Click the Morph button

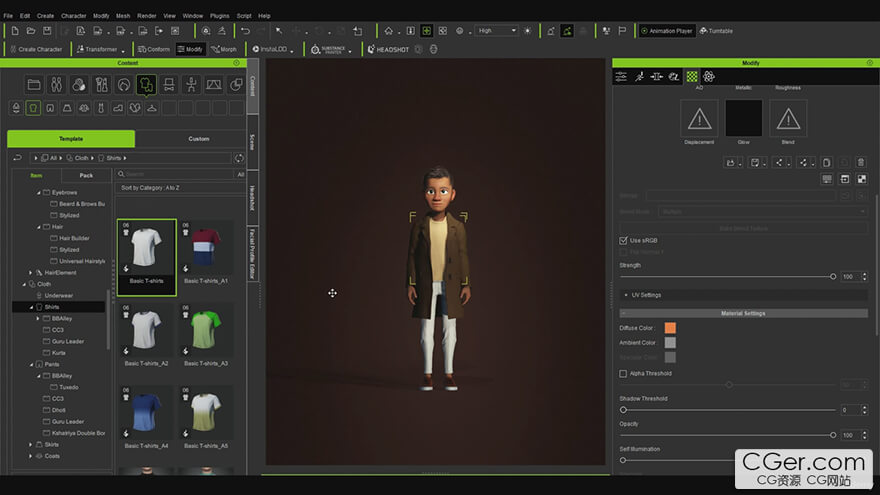[x=224, y=49]
